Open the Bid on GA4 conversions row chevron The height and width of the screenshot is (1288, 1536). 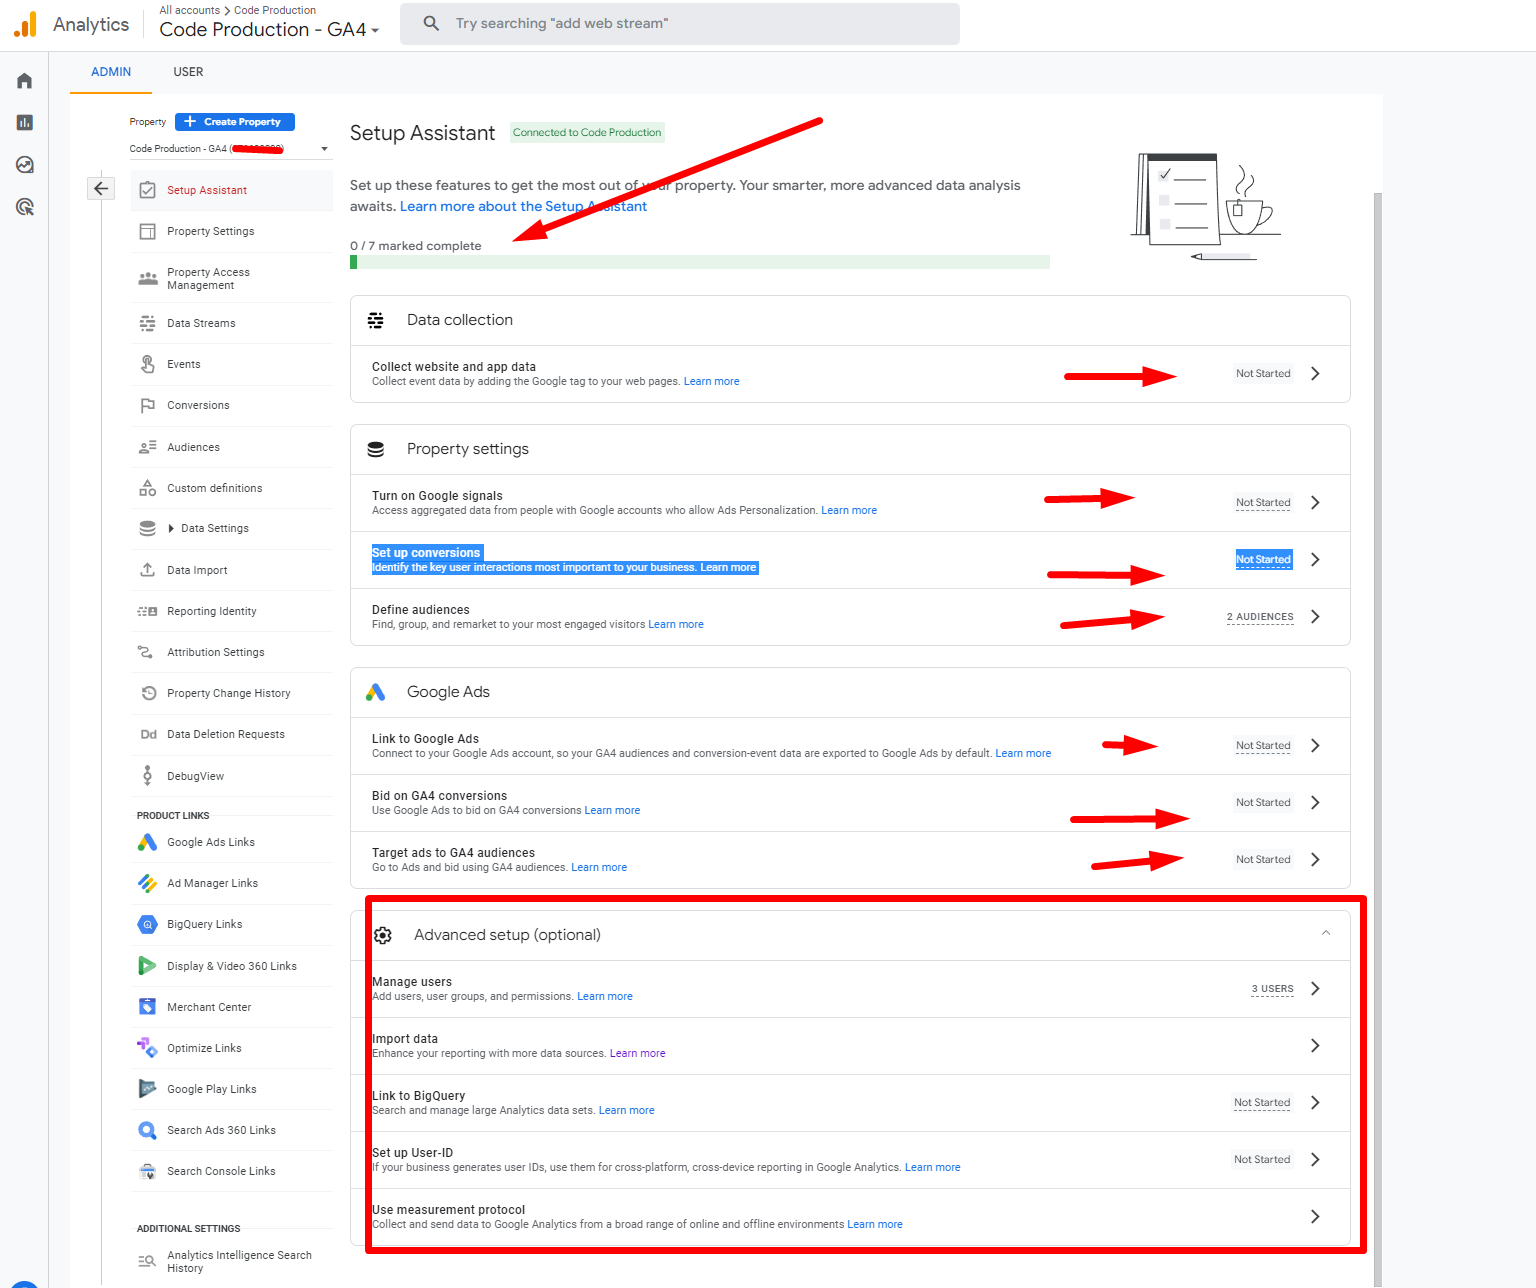(1315, 802)
